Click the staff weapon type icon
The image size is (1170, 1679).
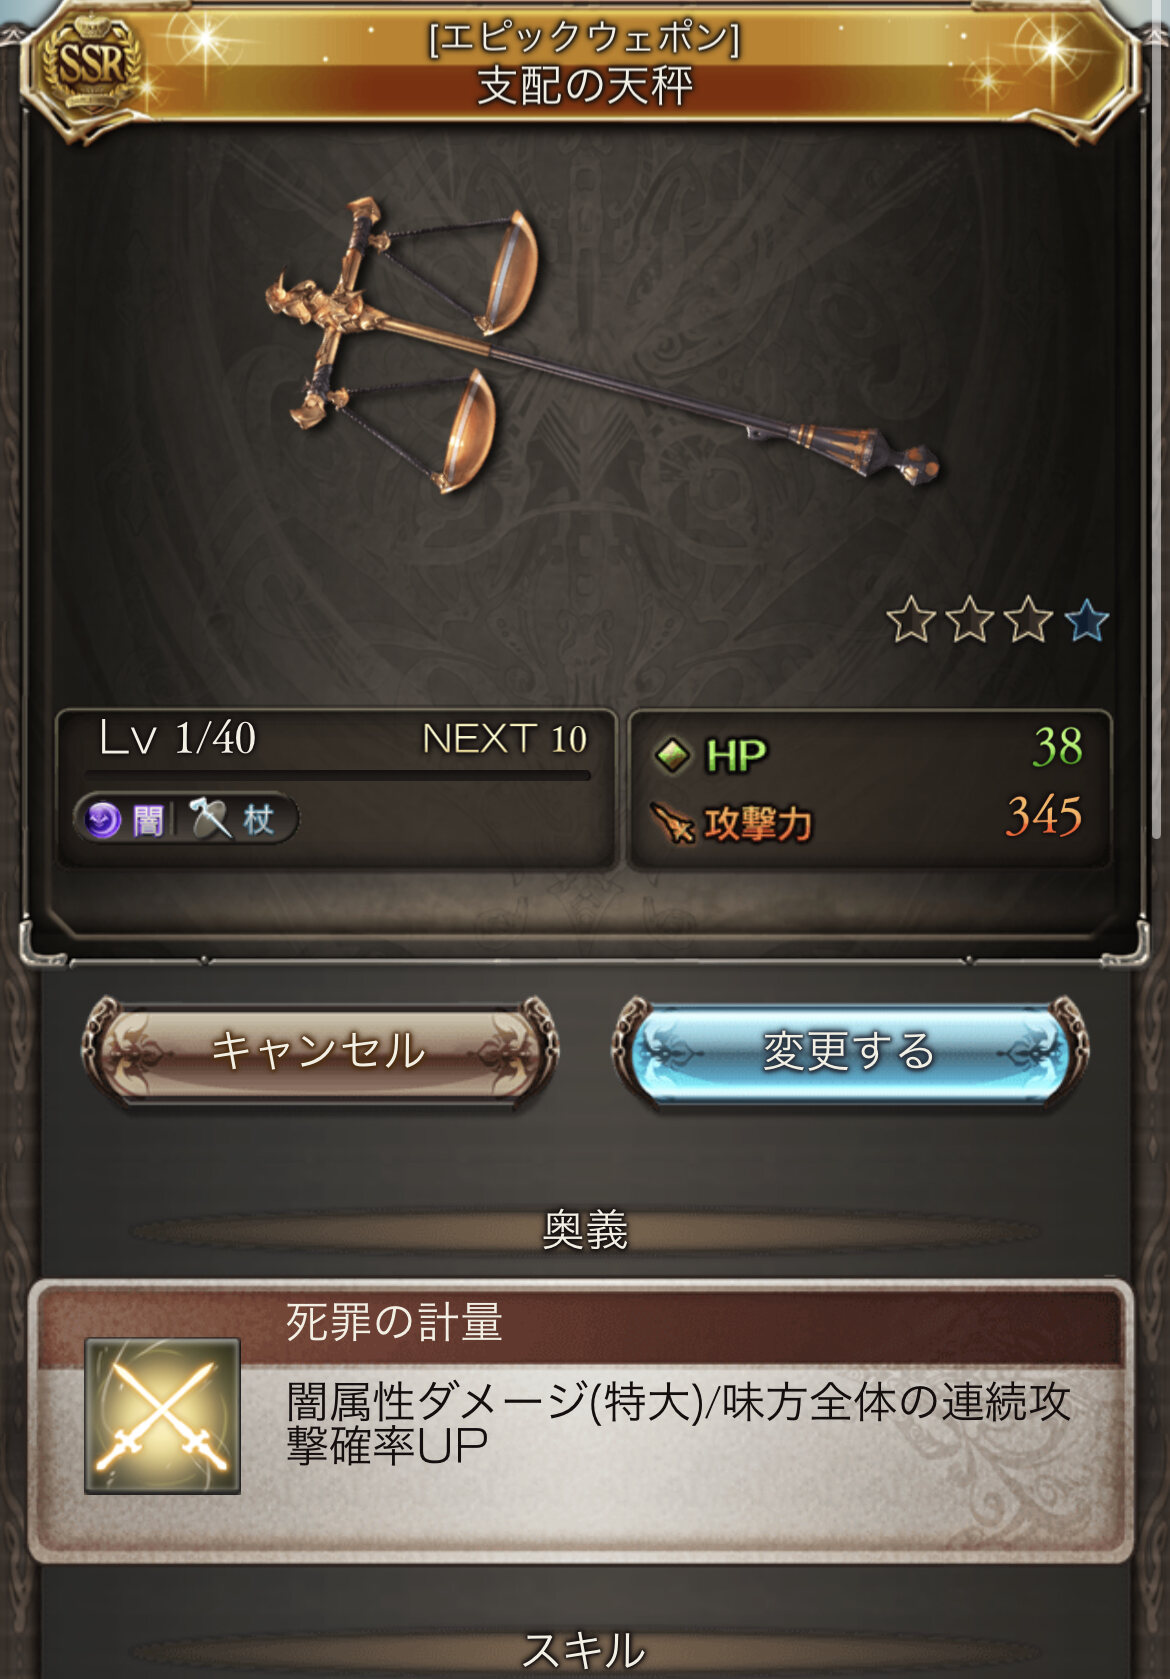[x=210, y=819]
